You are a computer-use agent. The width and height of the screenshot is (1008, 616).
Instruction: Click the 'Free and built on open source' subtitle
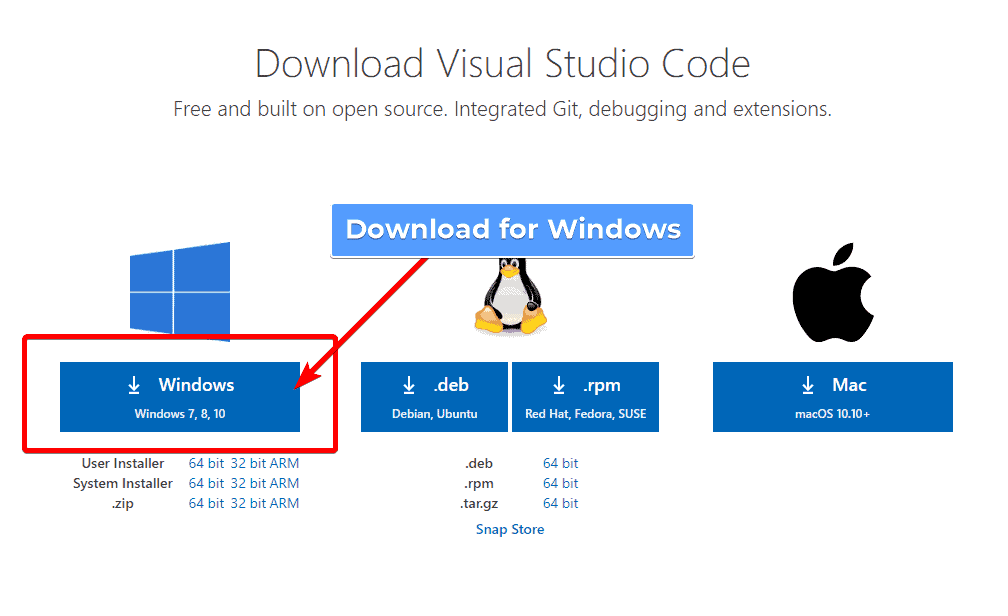click(x=503, y=109)
